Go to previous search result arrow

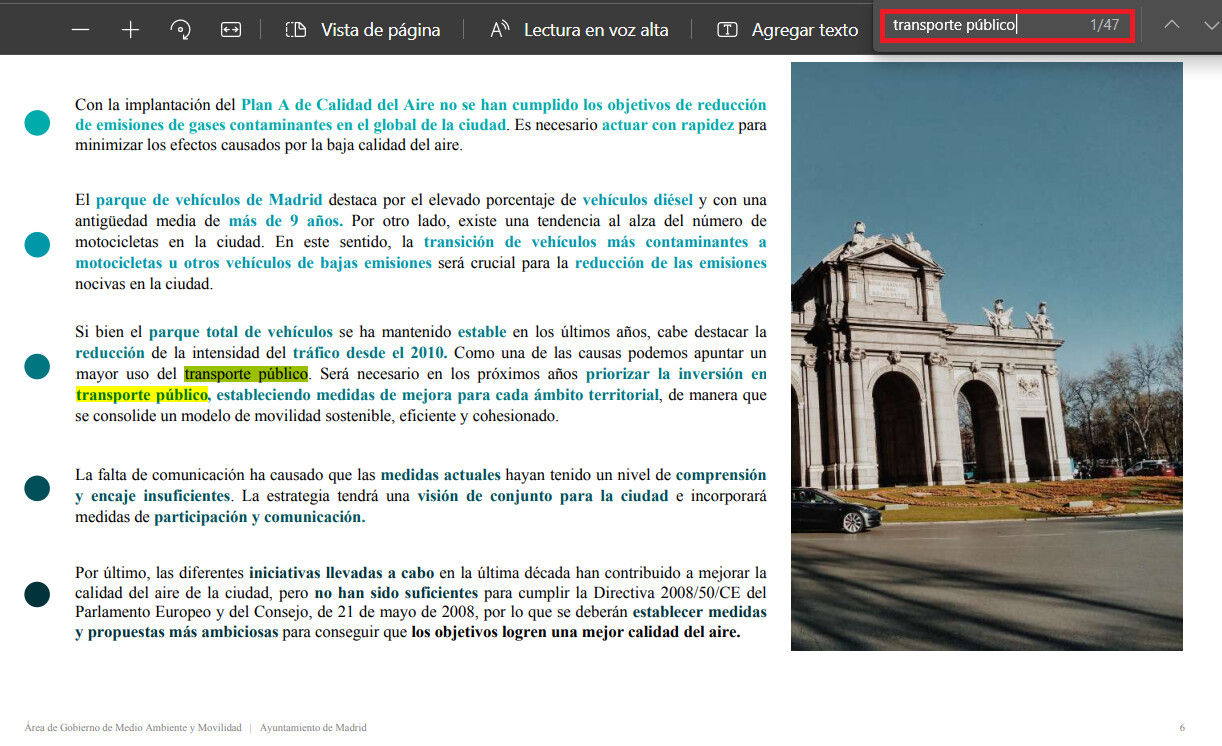click(1172, 25)
